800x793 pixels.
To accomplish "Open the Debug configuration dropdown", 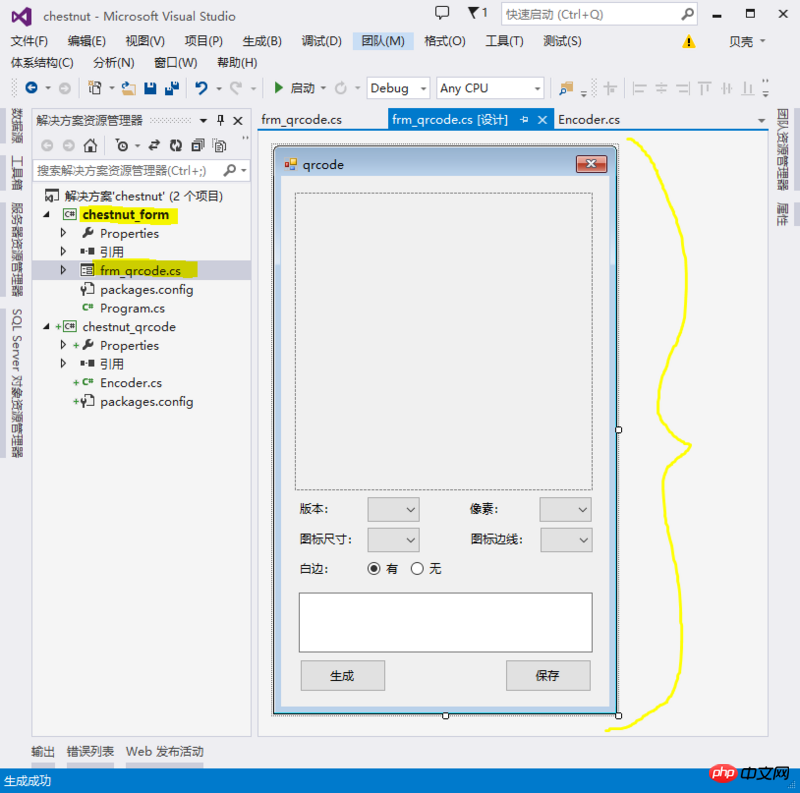I will [398, 88].
